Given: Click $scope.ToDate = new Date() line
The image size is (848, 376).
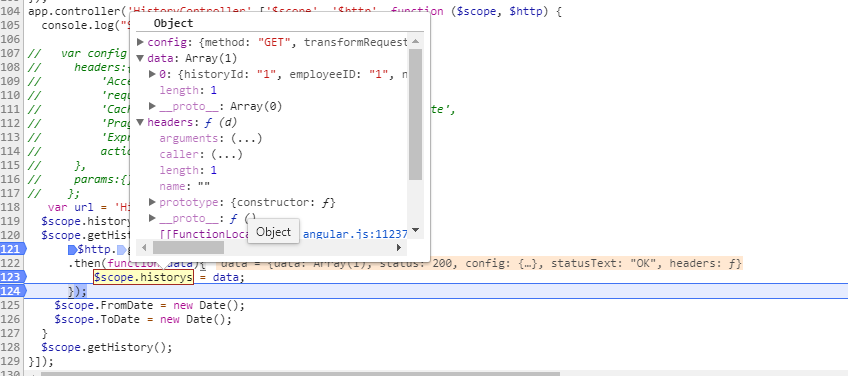Looking at the screenshot, I should [x=143, y=319].
